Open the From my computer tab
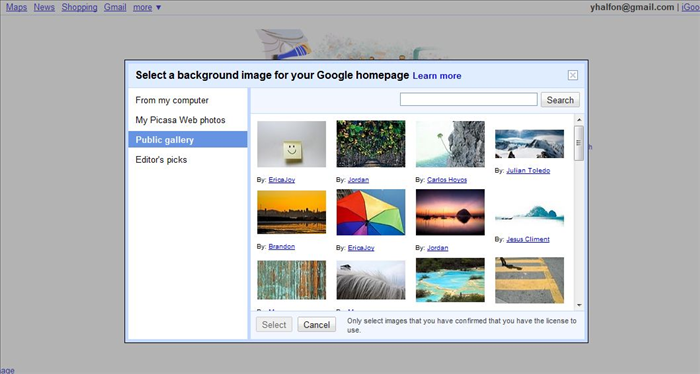The width and height of the screenshot is (700, 374). click(172, 100)
